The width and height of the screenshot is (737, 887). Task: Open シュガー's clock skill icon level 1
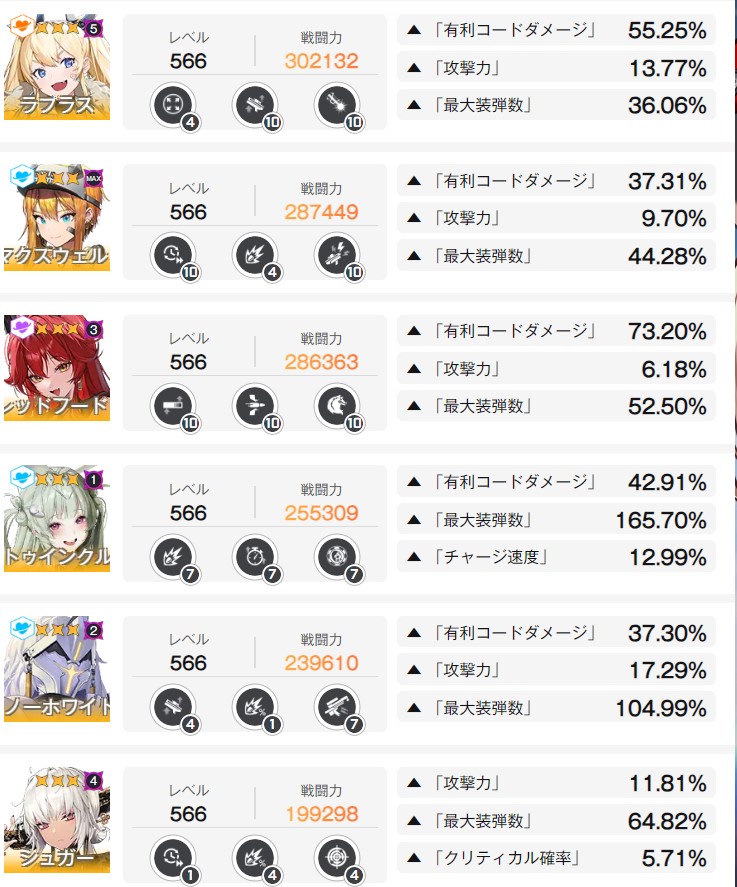[x=173, y=858]
